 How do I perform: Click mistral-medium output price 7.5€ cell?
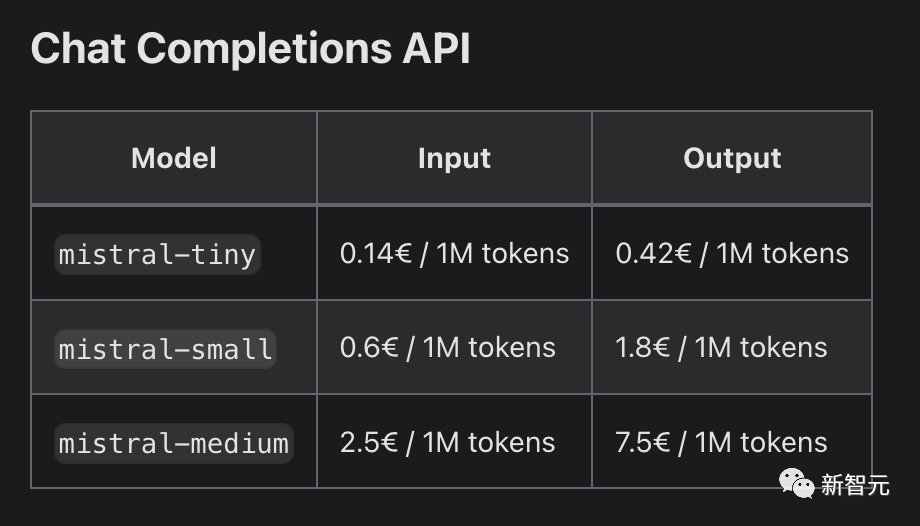point(732,442)
